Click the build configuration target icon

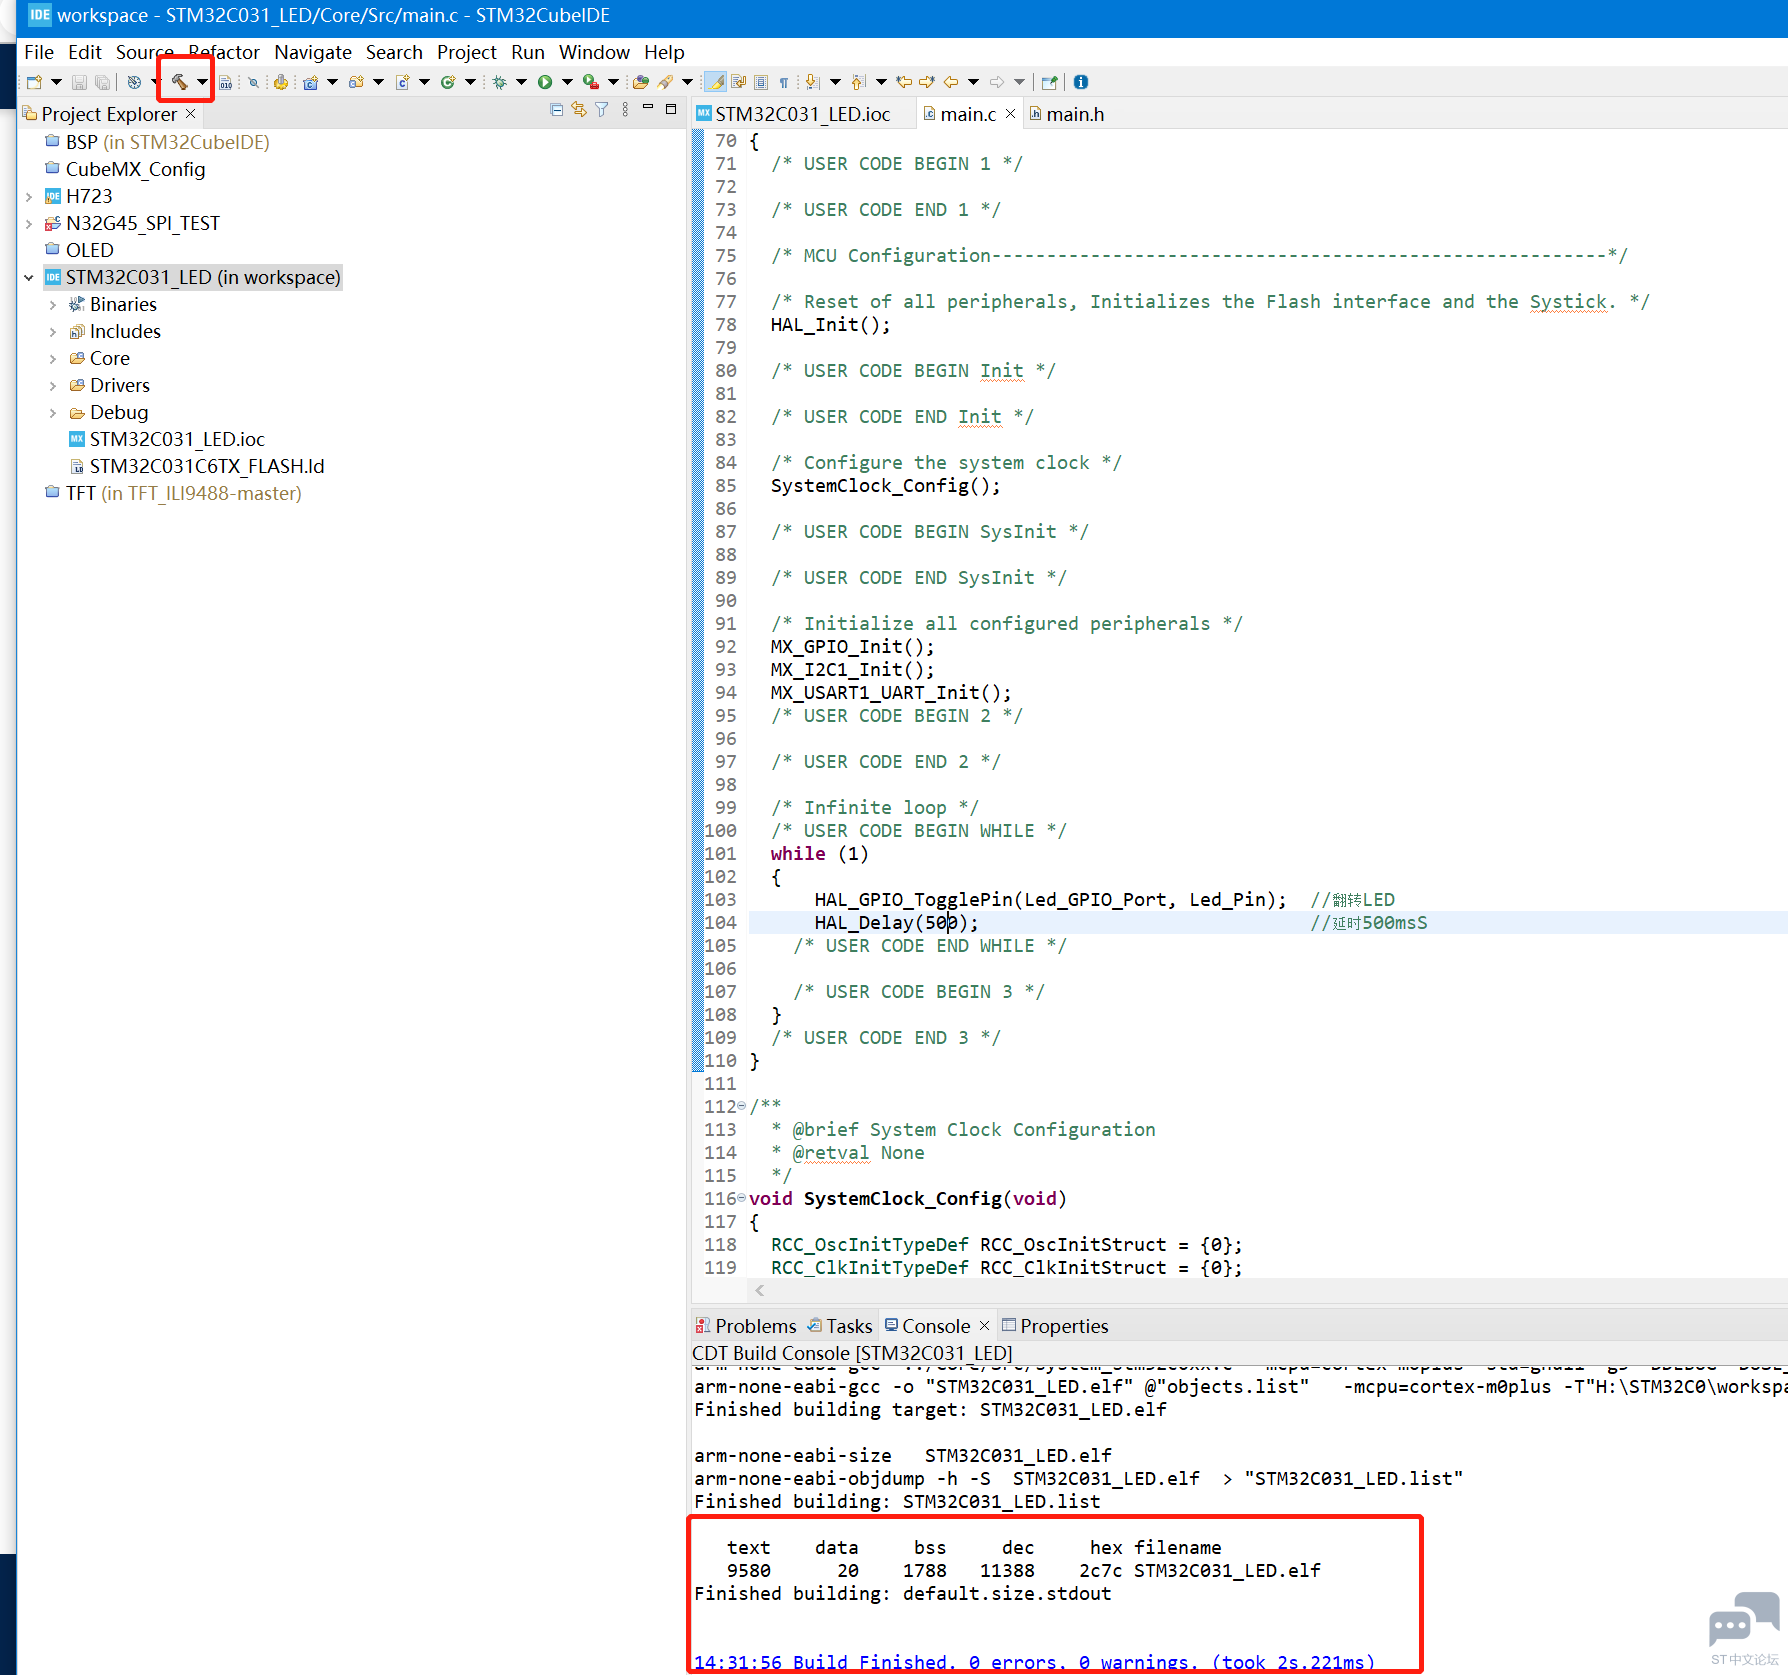134,82
